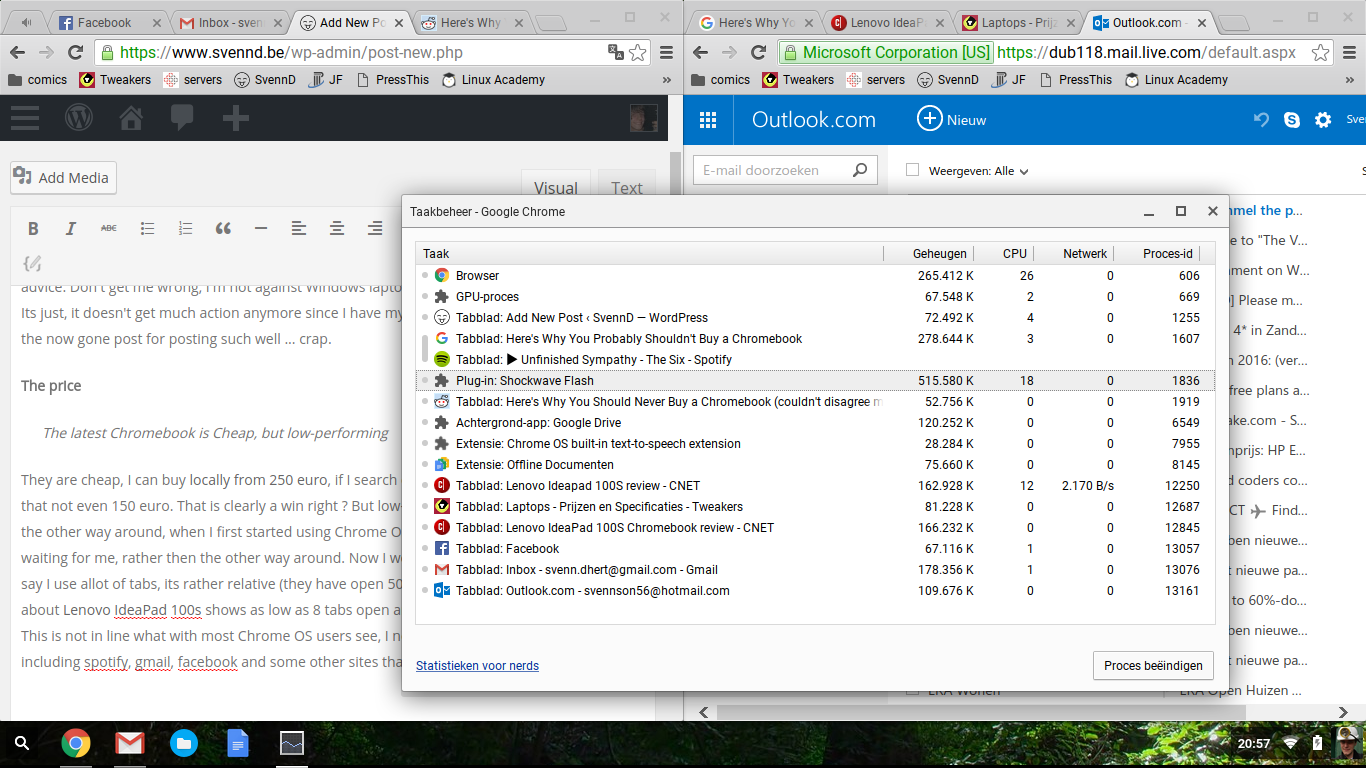
Task: Launch Chrome from the taskbar
Action: pyautogui.click(x=77, y=744)
